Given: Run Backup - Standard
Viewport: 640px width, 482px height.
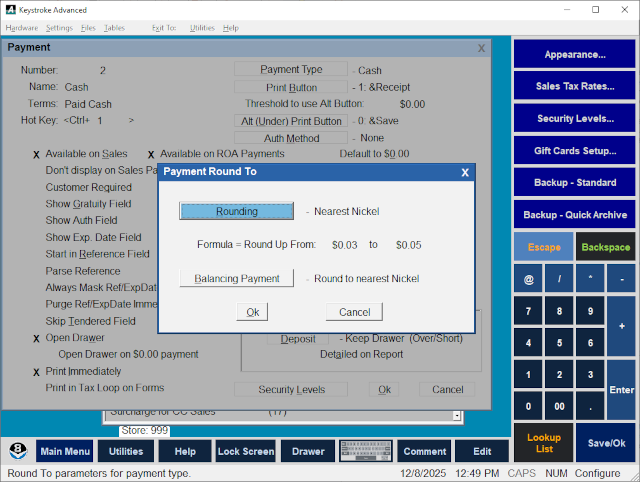Looking at the screenshot, I should (574, 182).
